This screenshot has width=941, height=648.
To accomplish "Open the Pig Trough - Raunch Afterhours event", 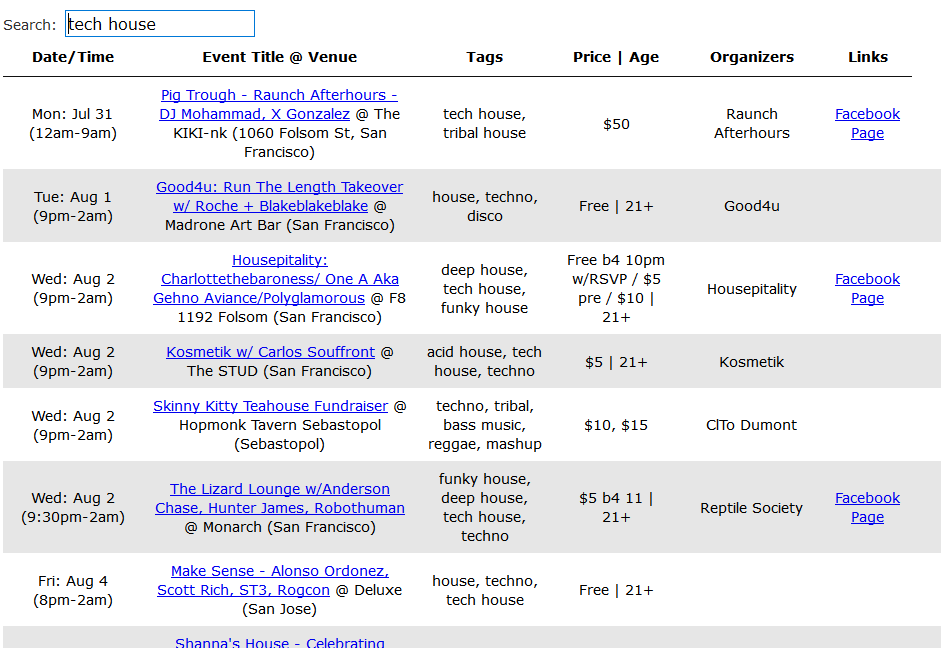I will pyautogui.click(x=279, y=95).
